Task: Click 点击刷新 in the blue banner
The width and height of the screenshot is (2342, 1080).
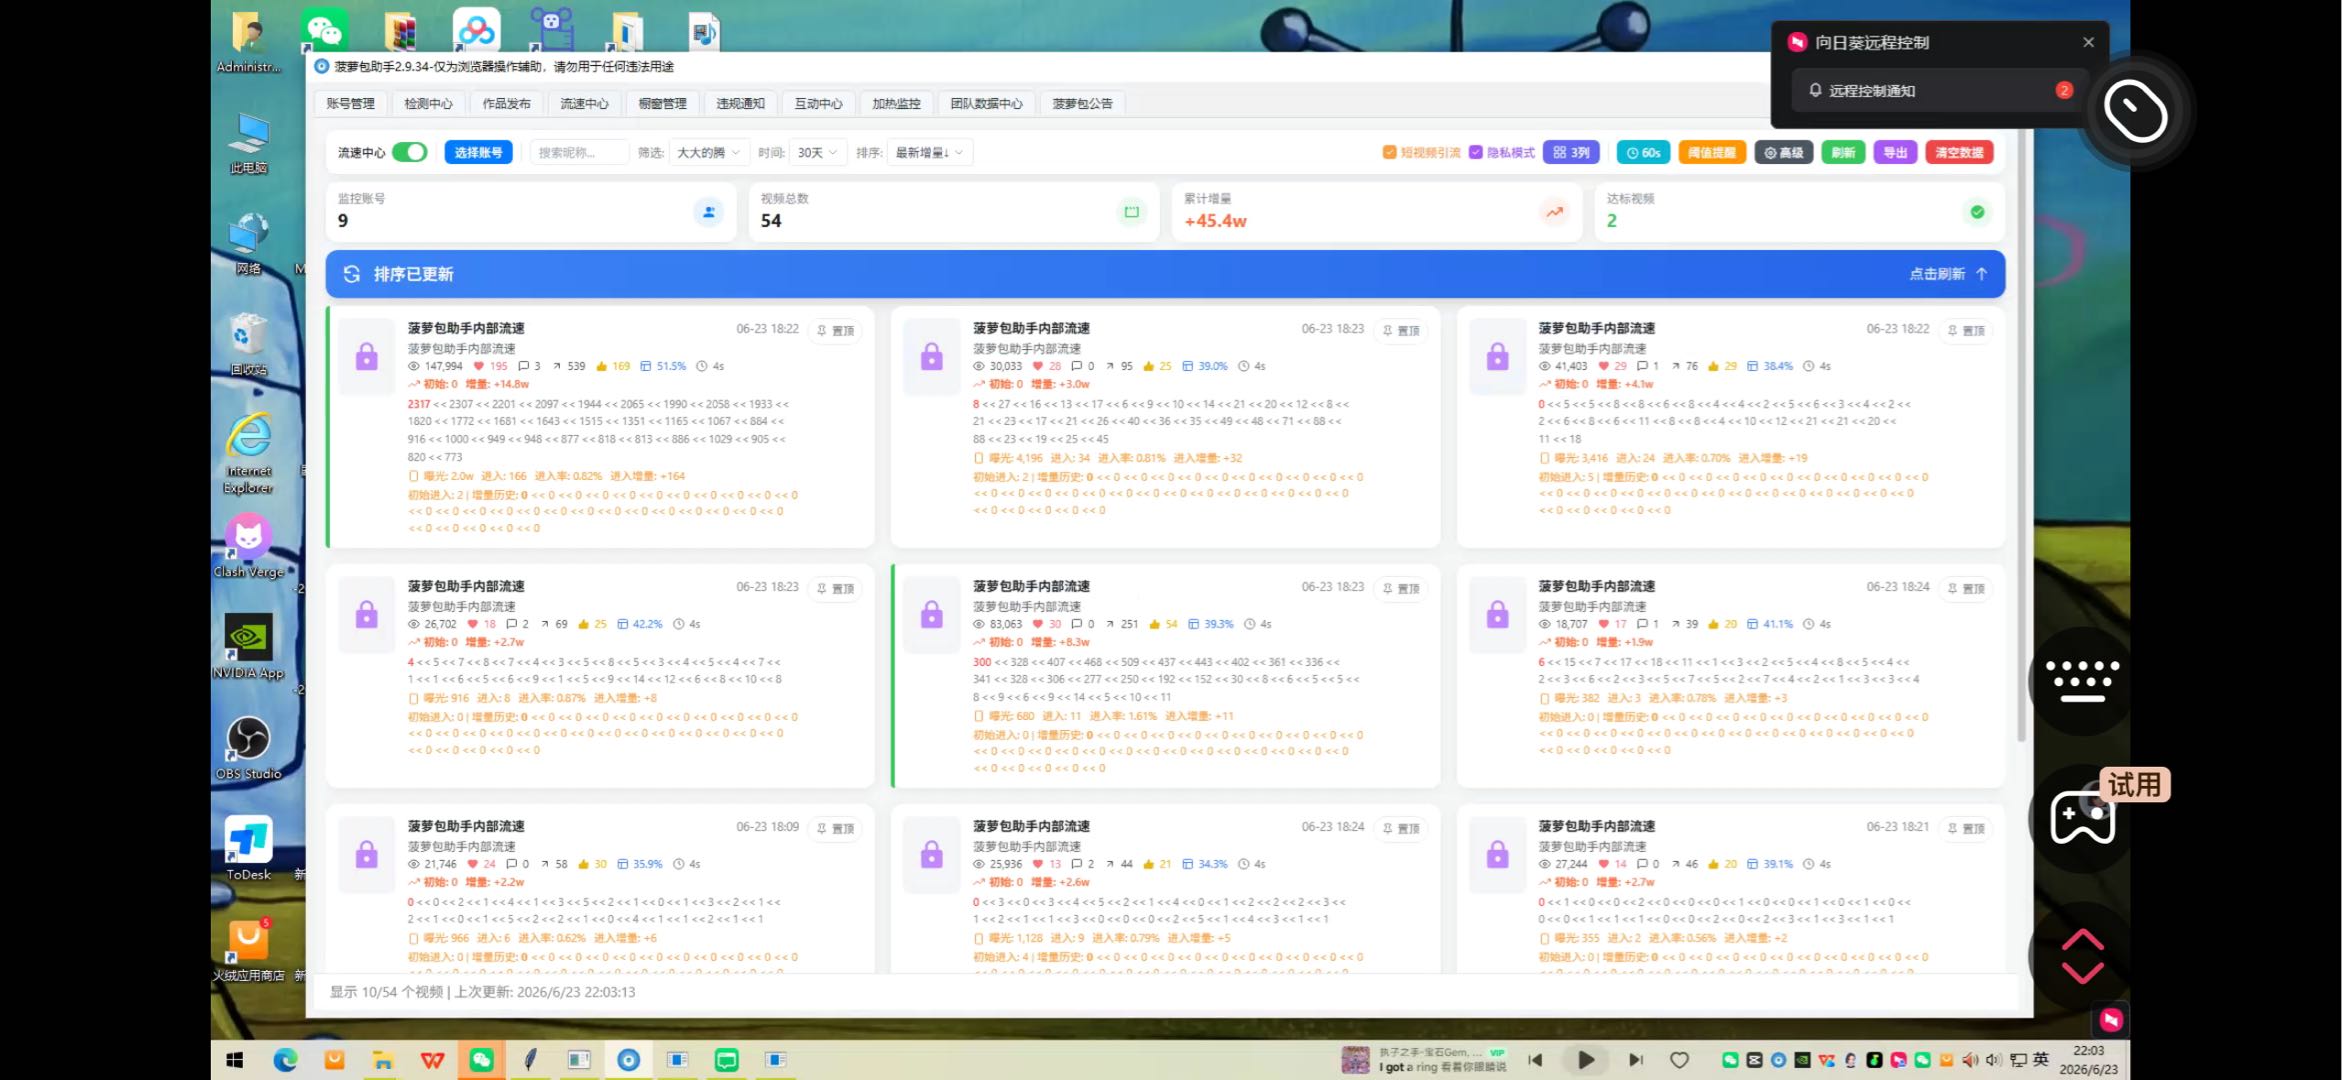Action: point(1948,274)
